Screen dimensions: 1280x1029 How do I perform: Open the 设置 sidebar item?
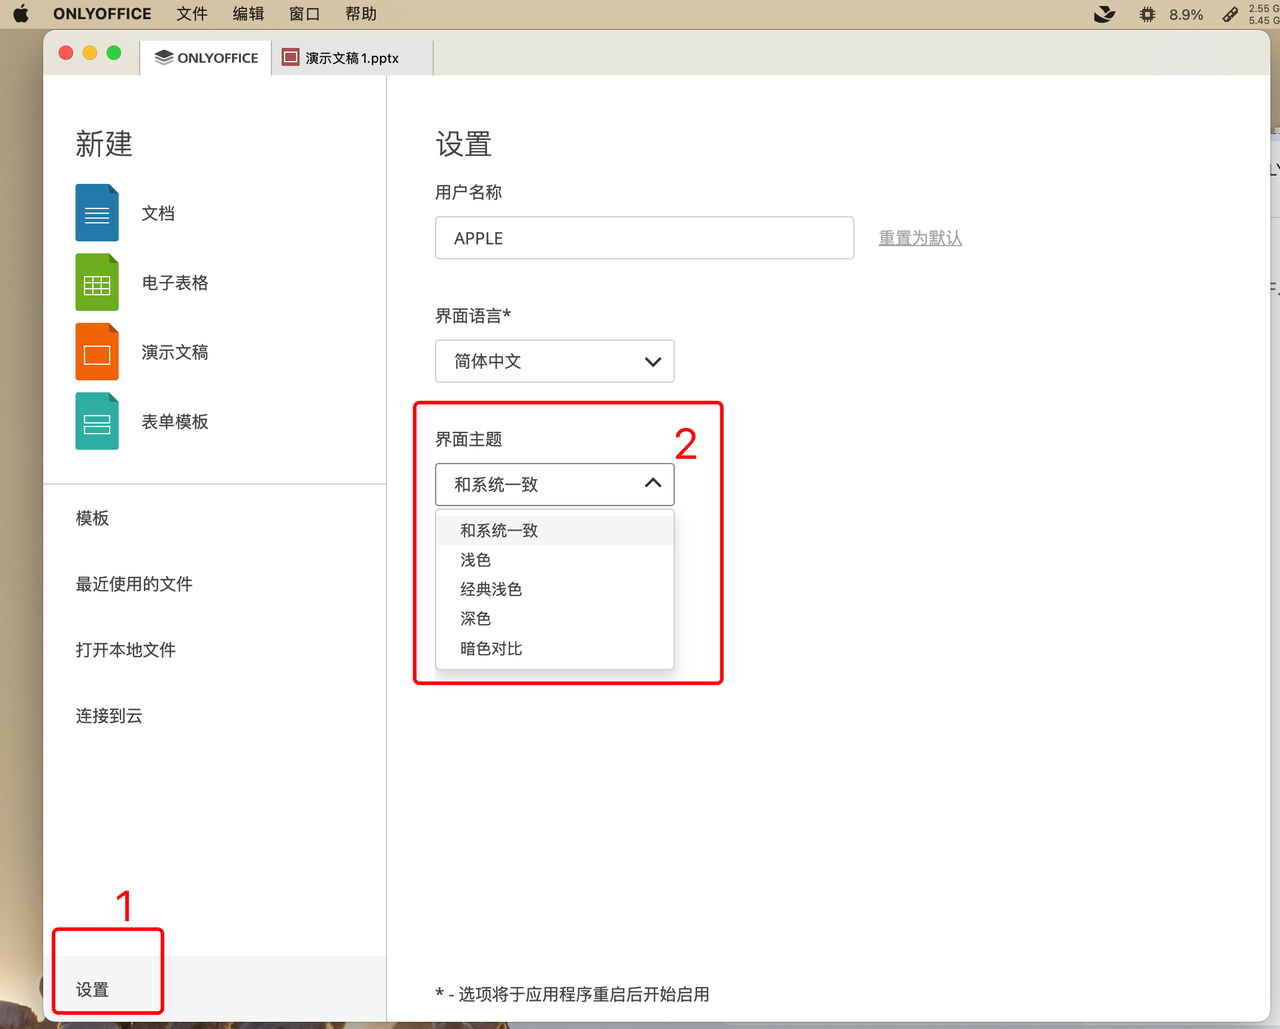(215, 989)
